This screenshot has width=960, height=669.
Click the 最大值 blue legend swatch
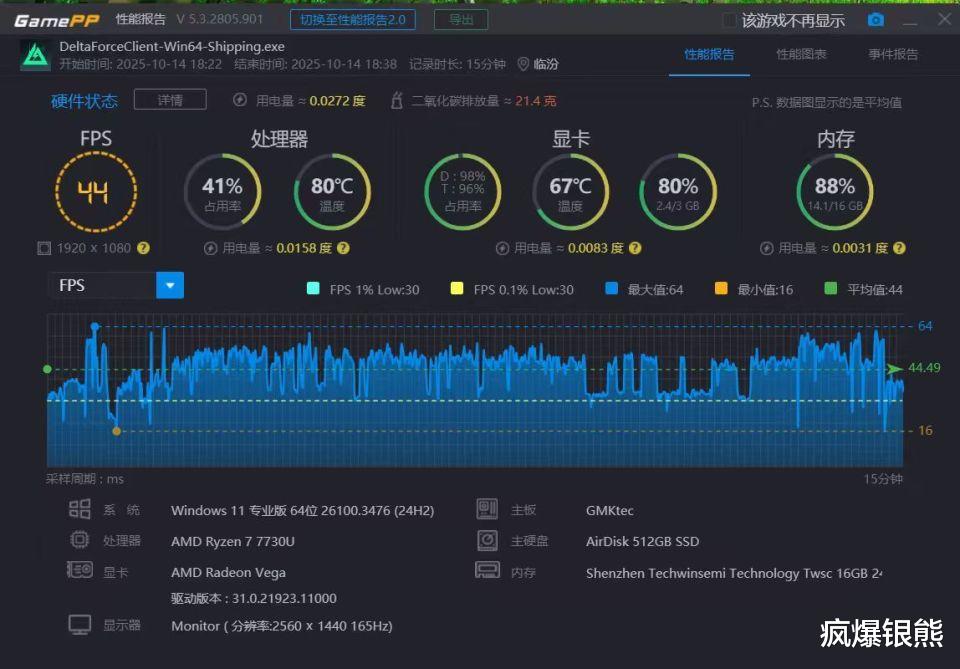point(611,288)
